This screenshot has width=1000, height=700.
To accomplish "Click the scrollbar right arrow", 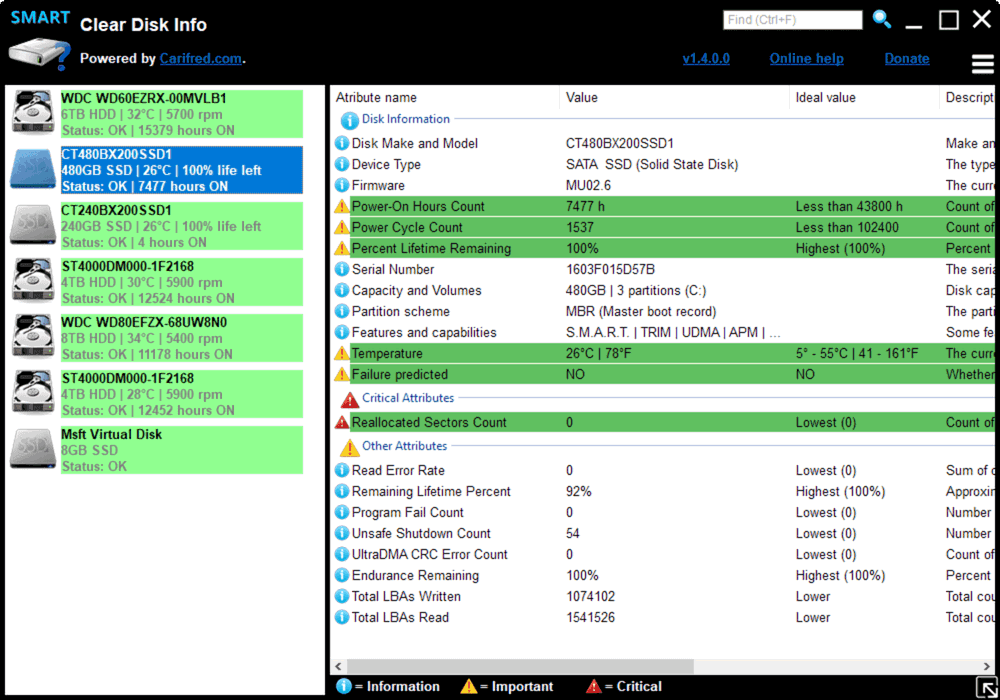I will tap(987, 666).
